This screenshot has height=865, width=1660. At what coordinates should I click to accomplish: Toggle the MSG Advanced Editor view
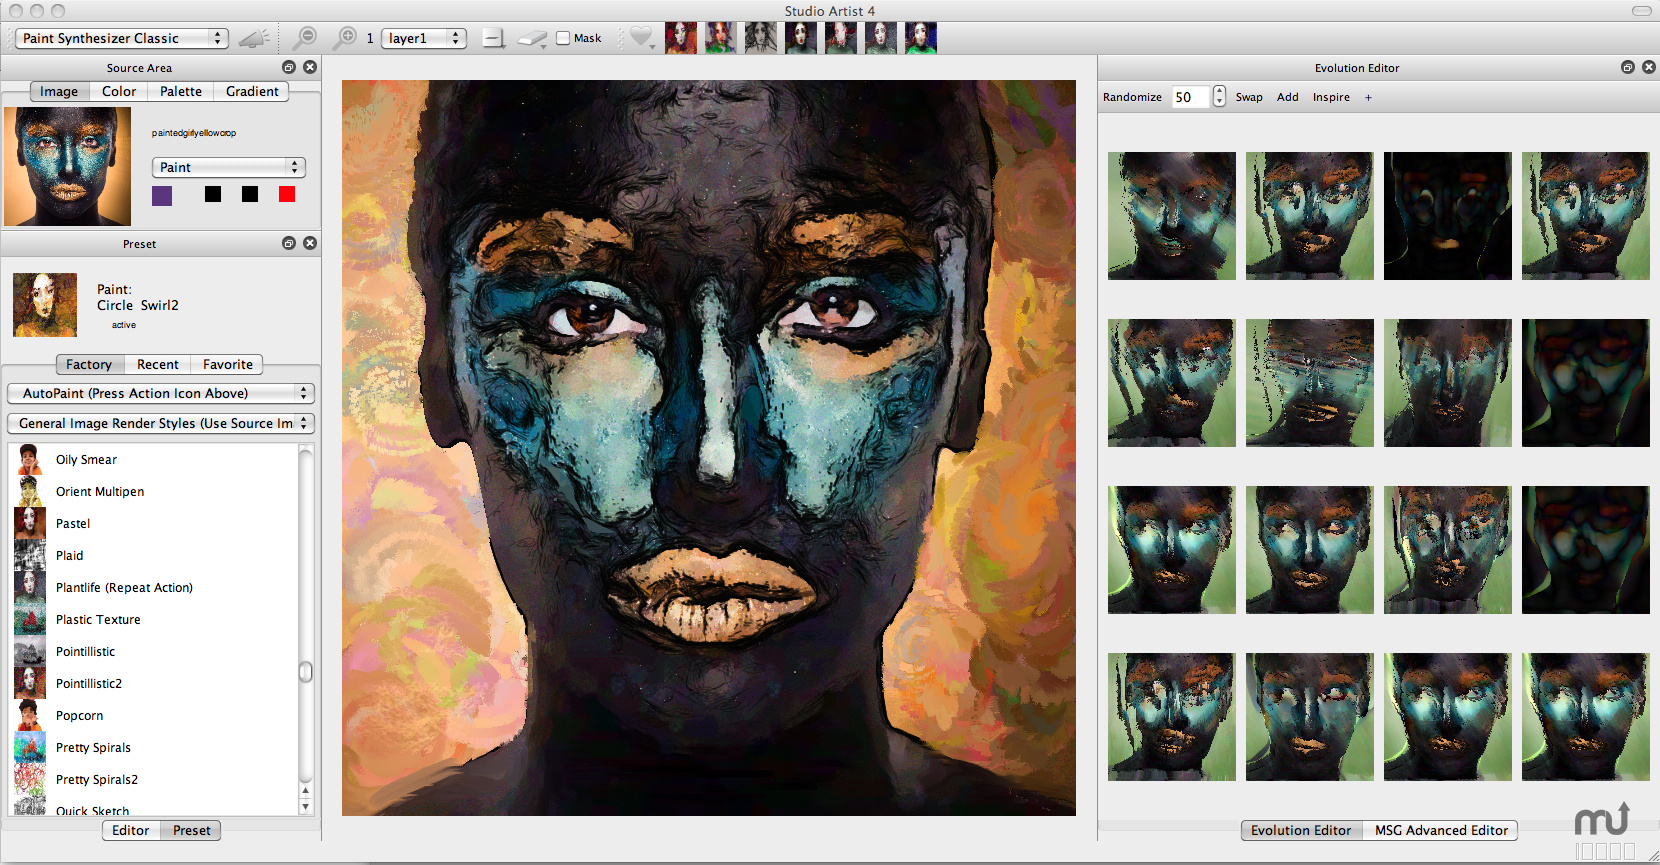click(1440, 830)
